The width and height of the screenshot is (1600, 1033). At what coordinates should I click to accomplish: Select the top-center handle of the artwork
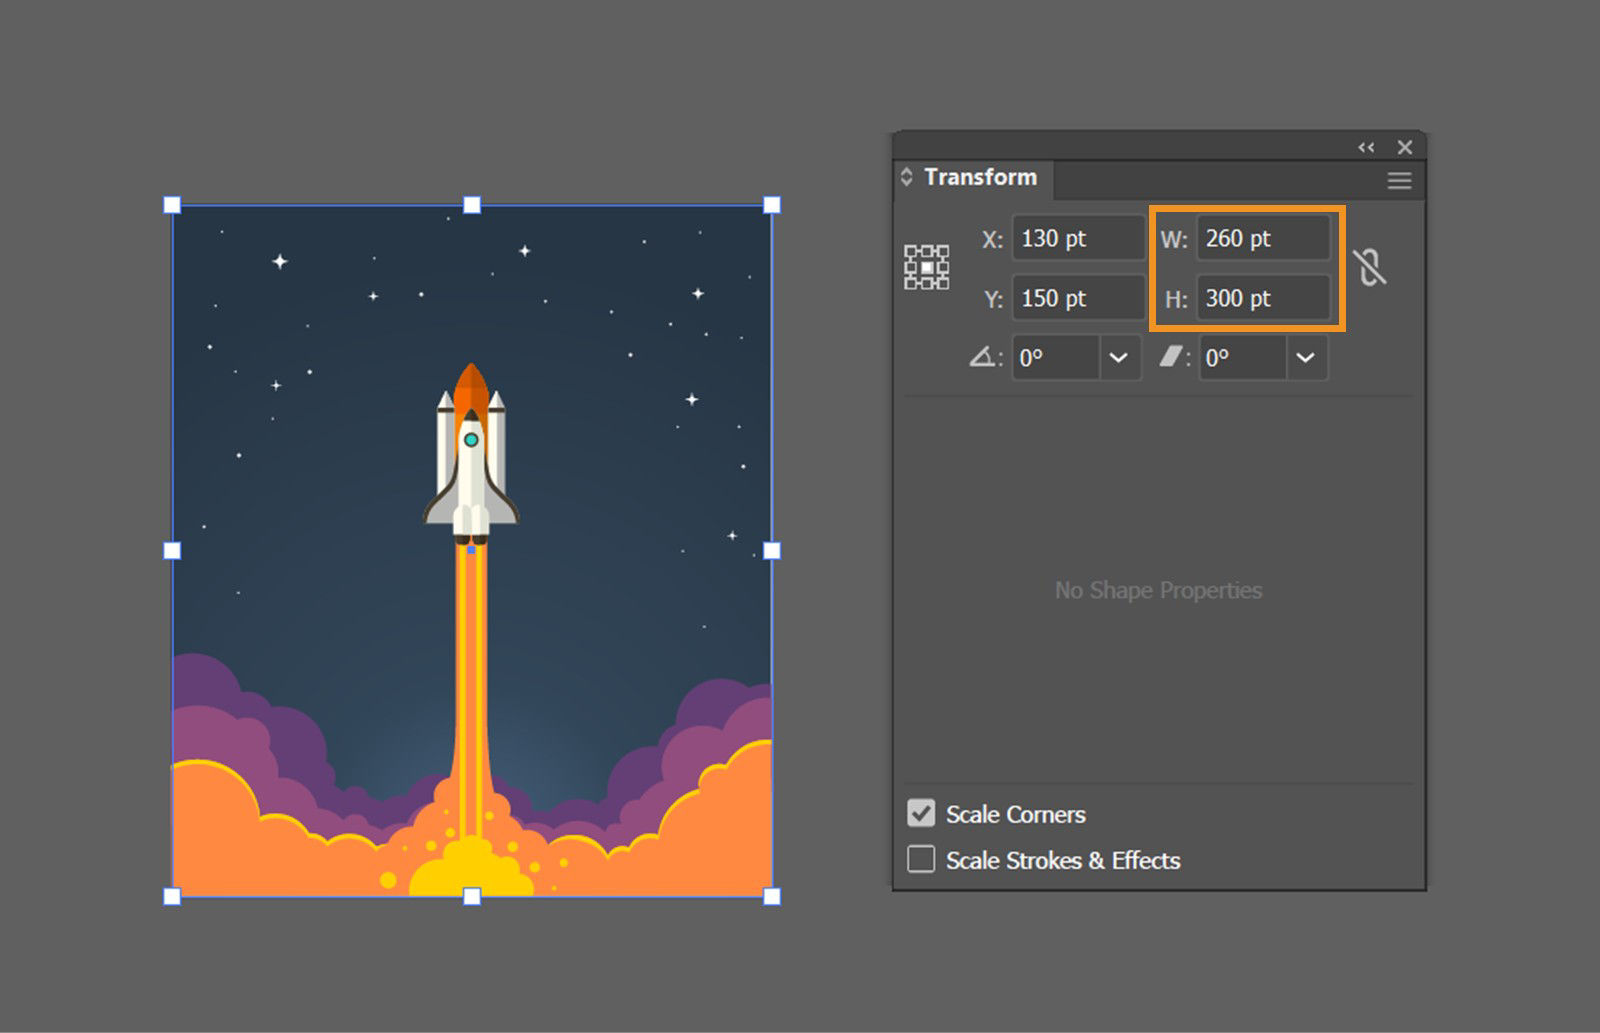pyautogui.click(x=472, y=205)
